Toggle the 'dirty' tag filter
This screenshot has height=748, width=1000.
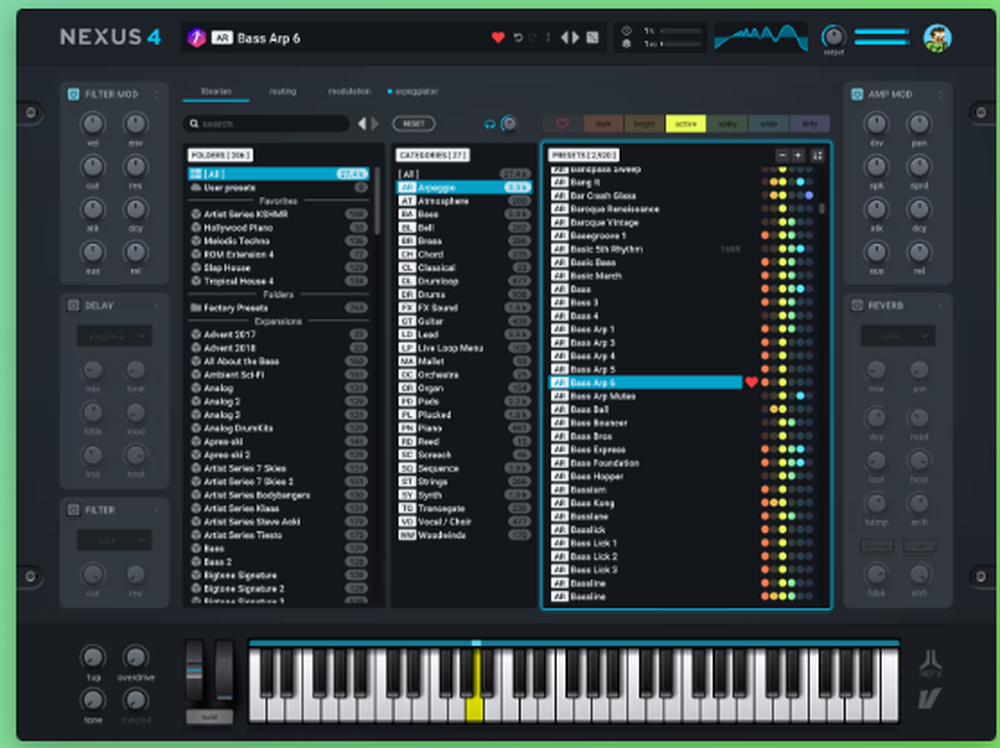810,124
